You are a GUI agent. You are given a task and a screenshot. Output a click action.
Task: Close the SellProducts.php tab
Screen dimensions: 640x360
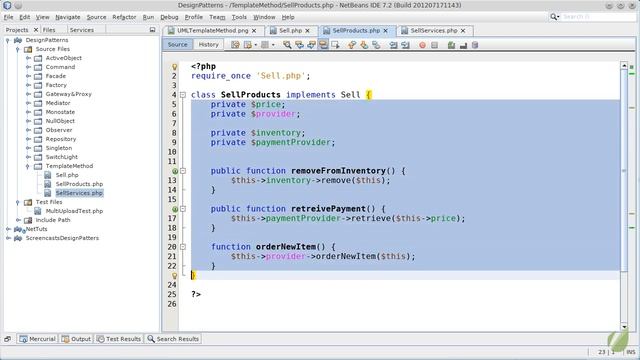coord(385,31)
